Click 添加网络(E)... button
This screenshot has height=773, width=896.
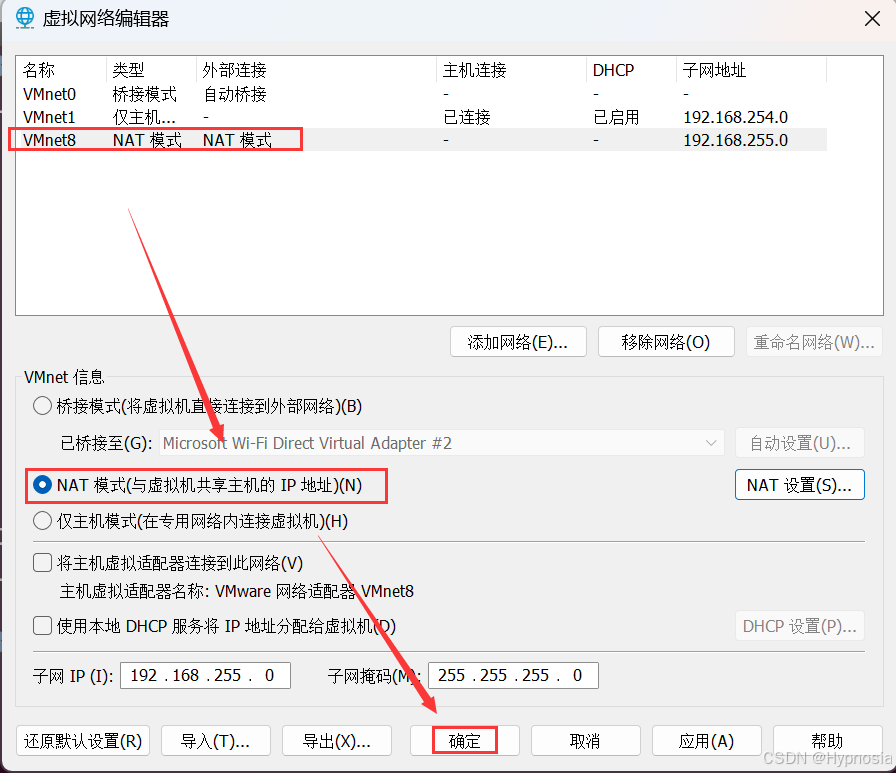(x=518, y=342)
